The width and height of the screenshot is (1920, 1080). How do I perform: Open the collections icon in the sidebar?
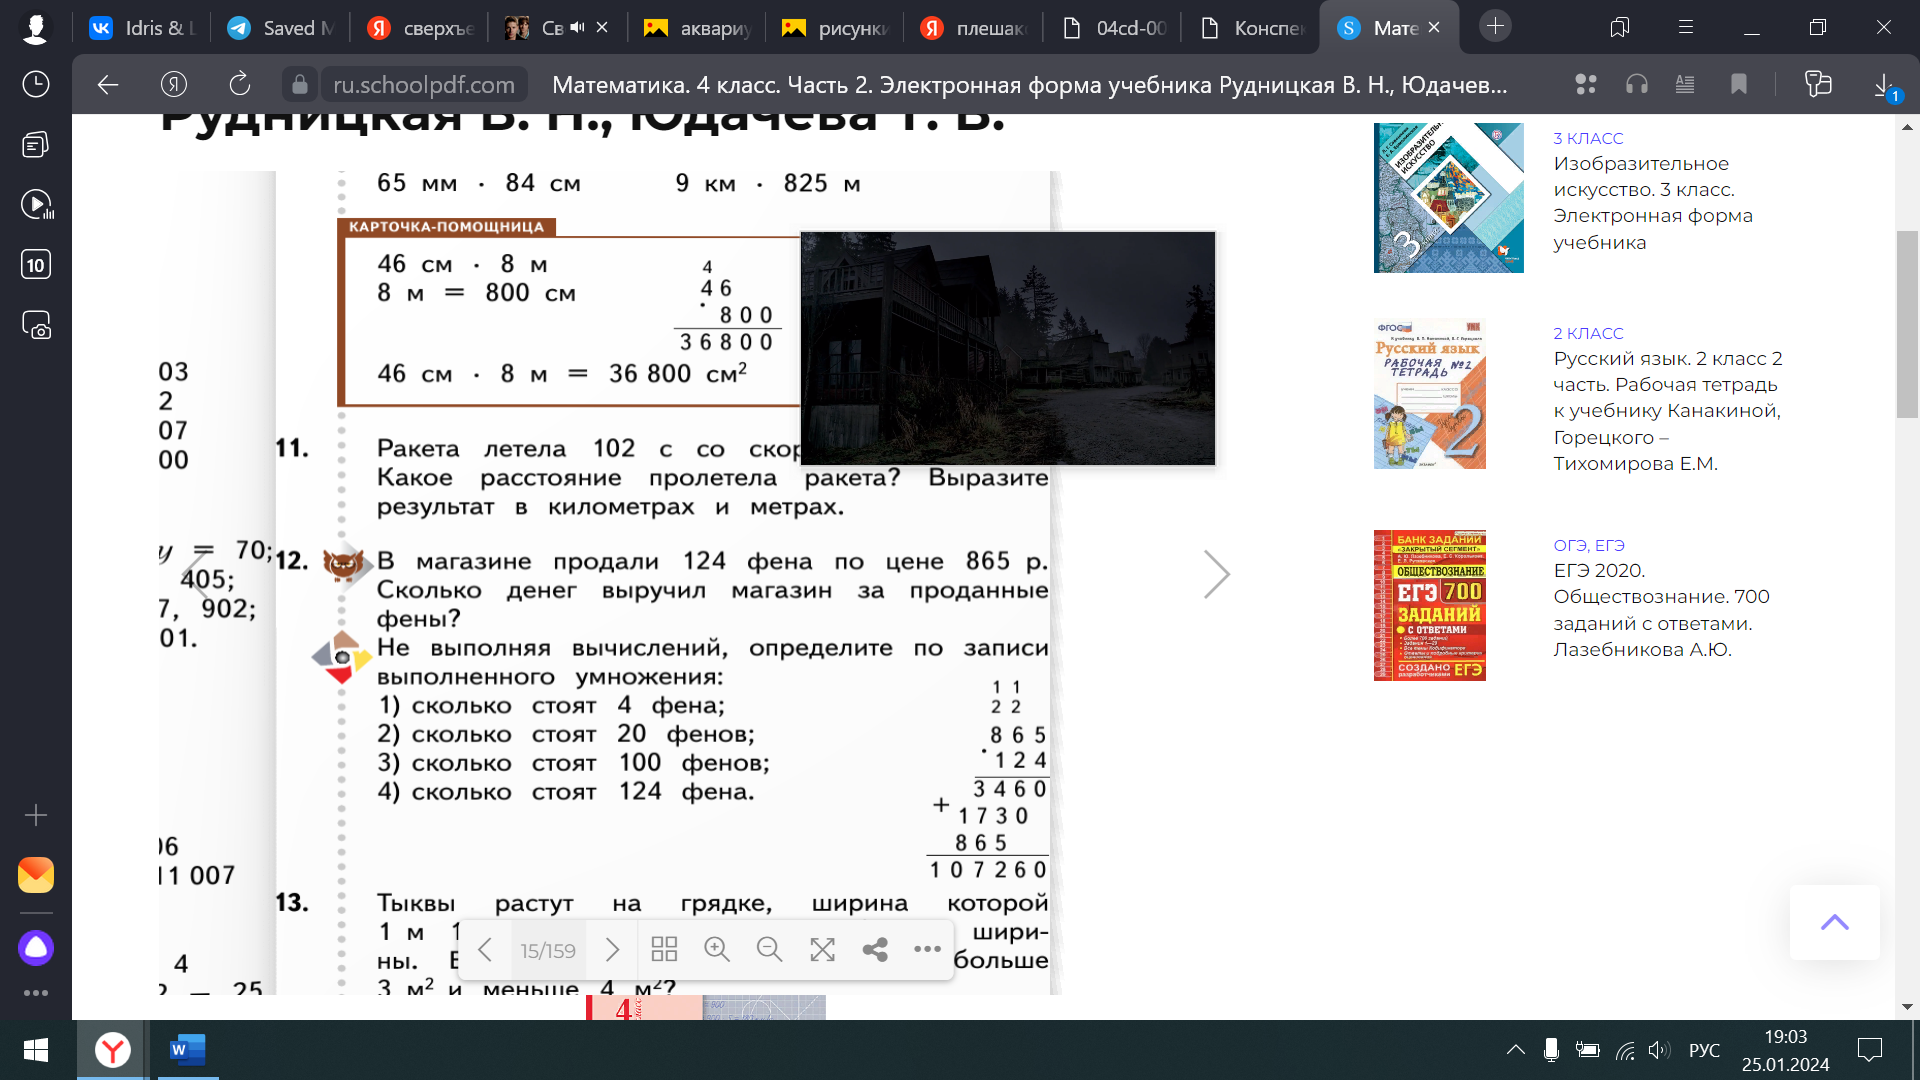[x=36, y=145]
